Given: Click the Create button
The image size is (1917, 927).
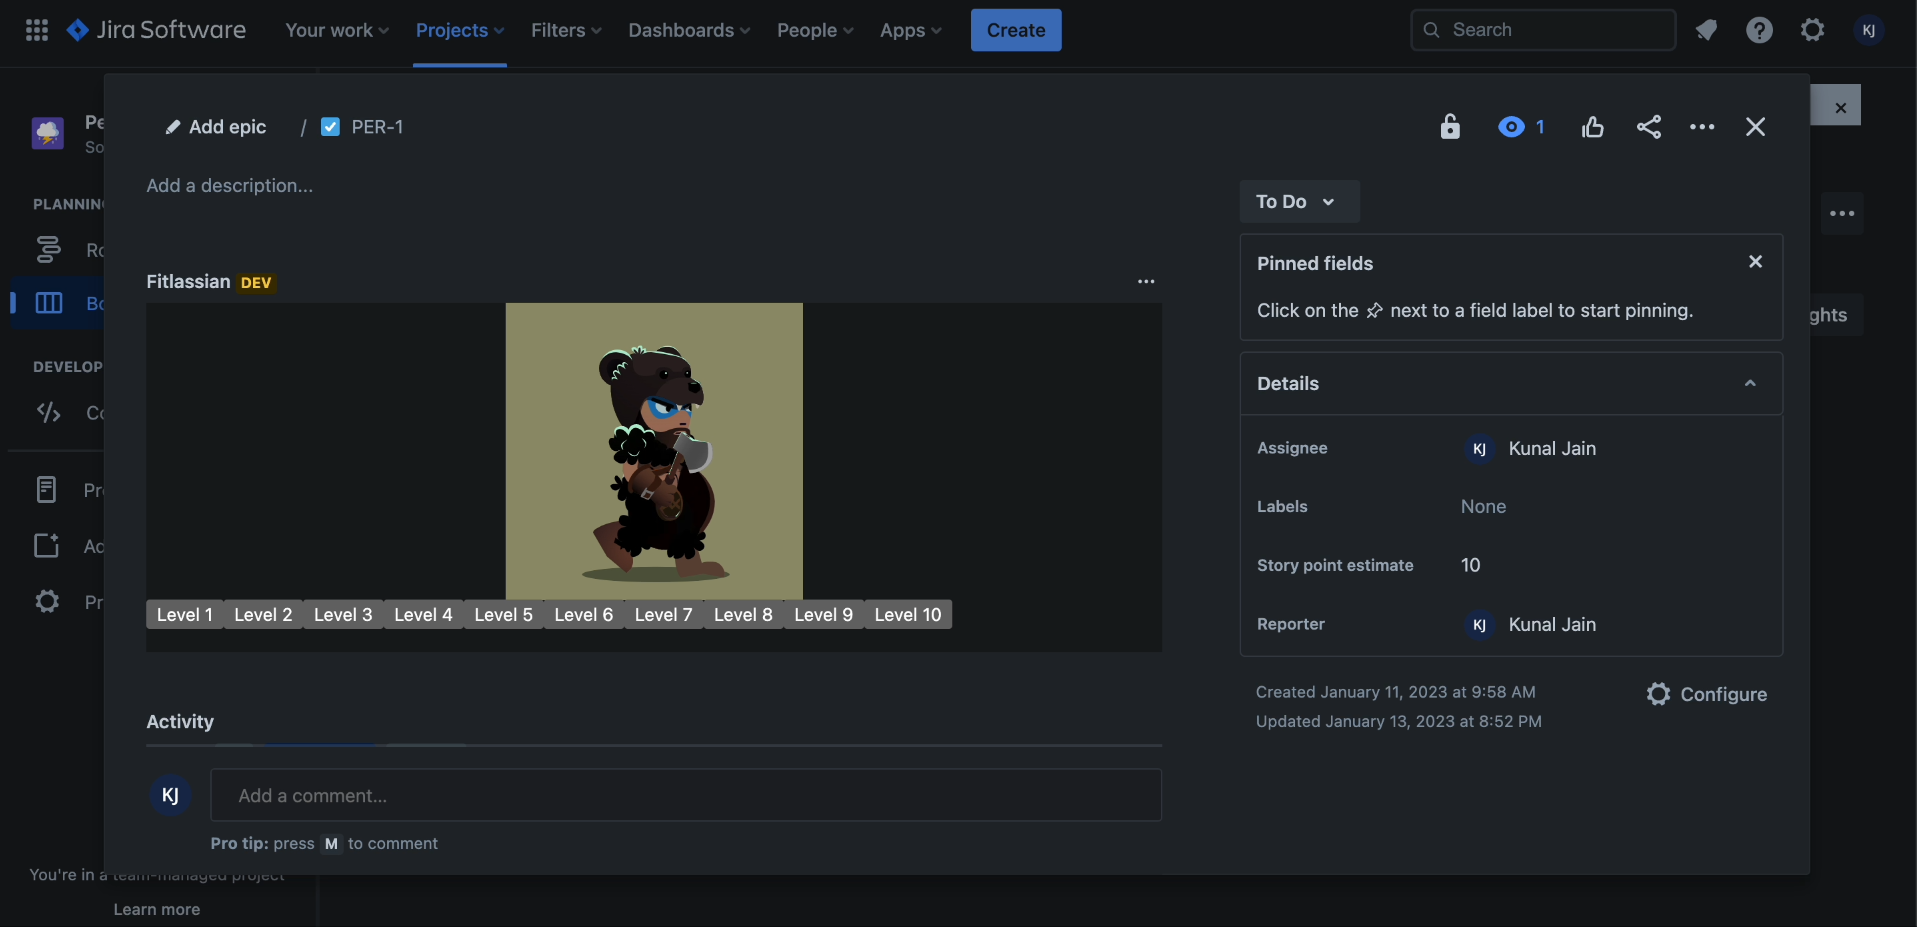Looking at the screenshot, I should pyautogui.click(x=1016, y=30).
